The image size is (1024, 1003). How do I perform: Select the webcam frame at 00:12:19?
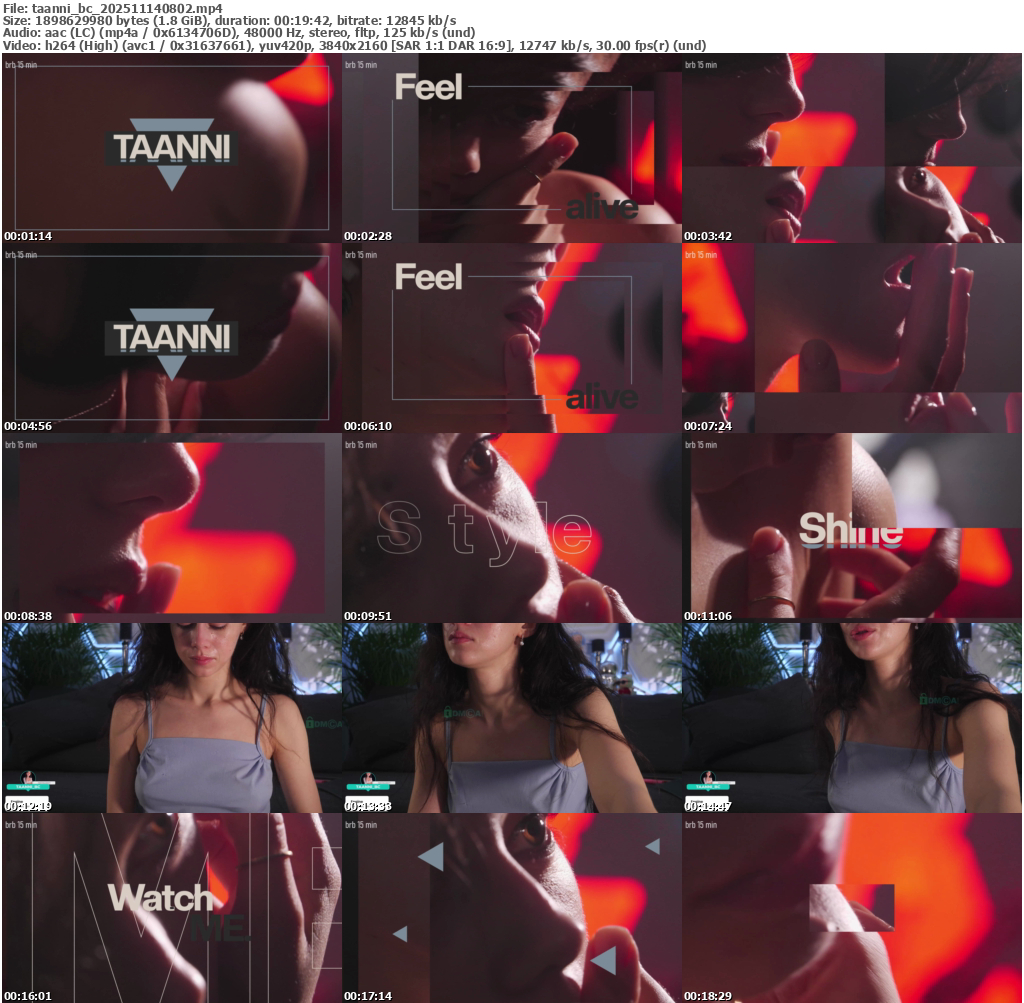(172, 718)
